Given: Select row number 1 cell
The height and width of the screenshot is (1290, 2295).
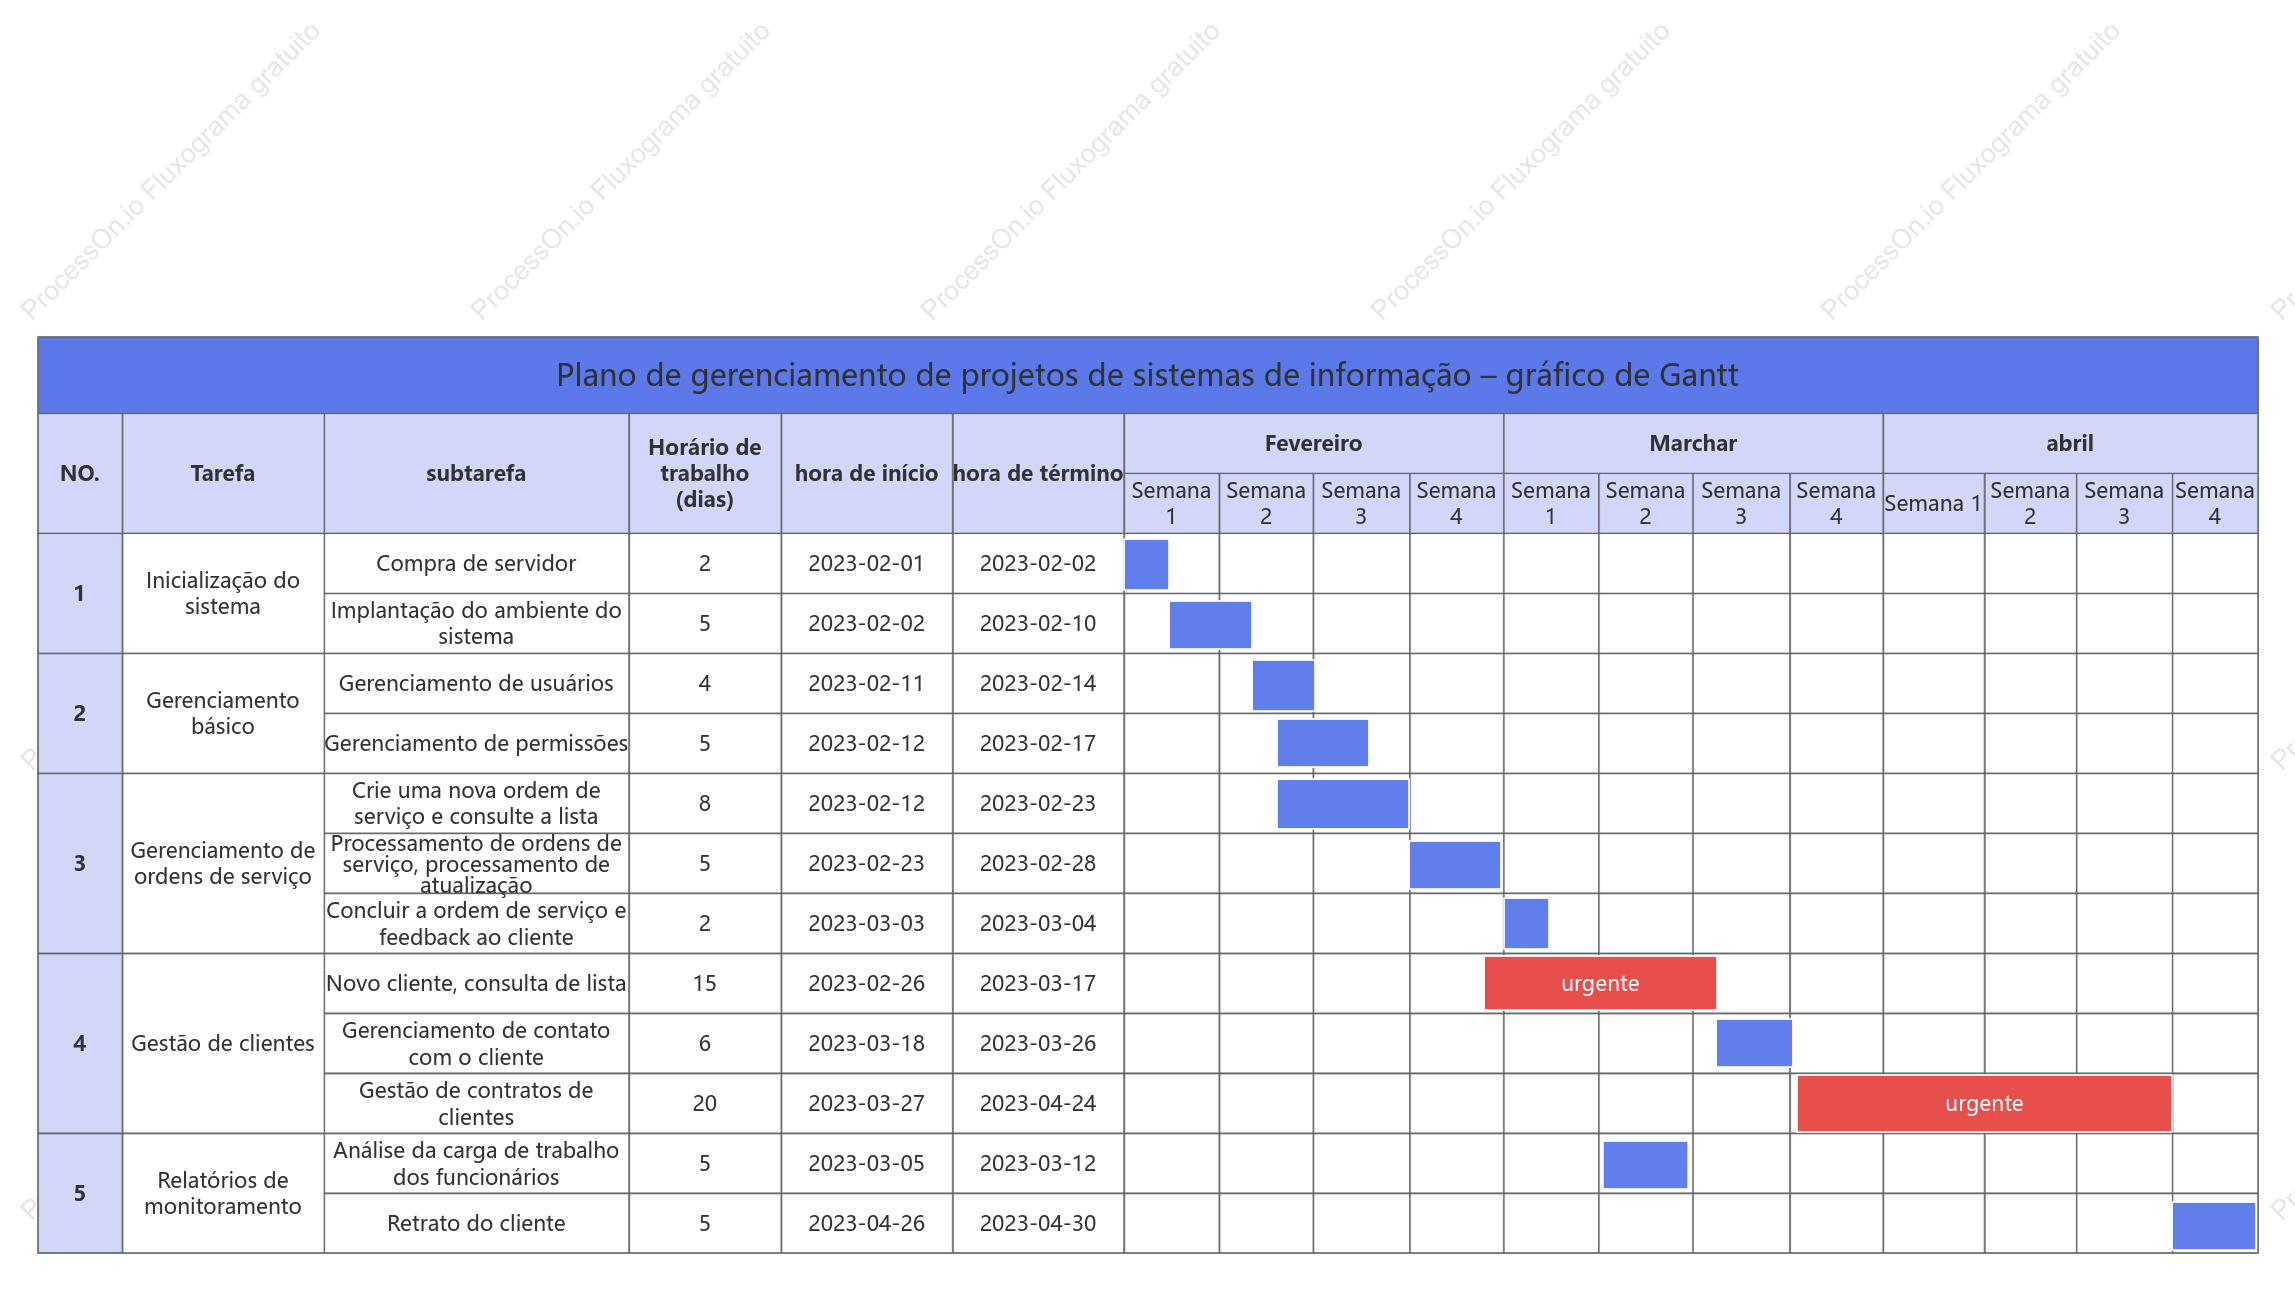Looking at the screenshot, I should 80,593.
